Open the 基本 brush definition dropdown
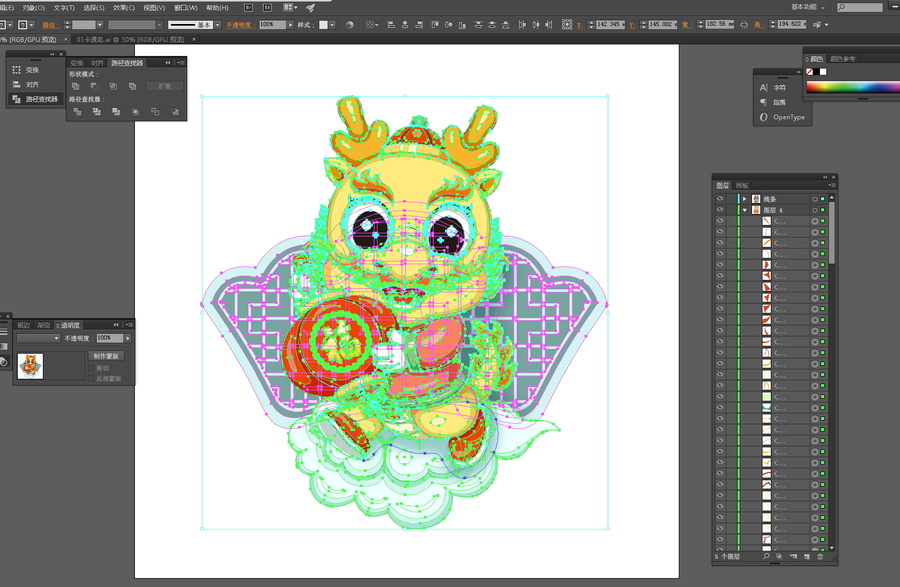 click(218, 25)
